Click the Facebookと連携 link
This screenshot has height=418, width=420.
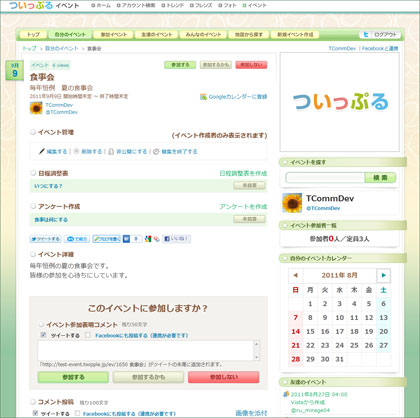380,48
